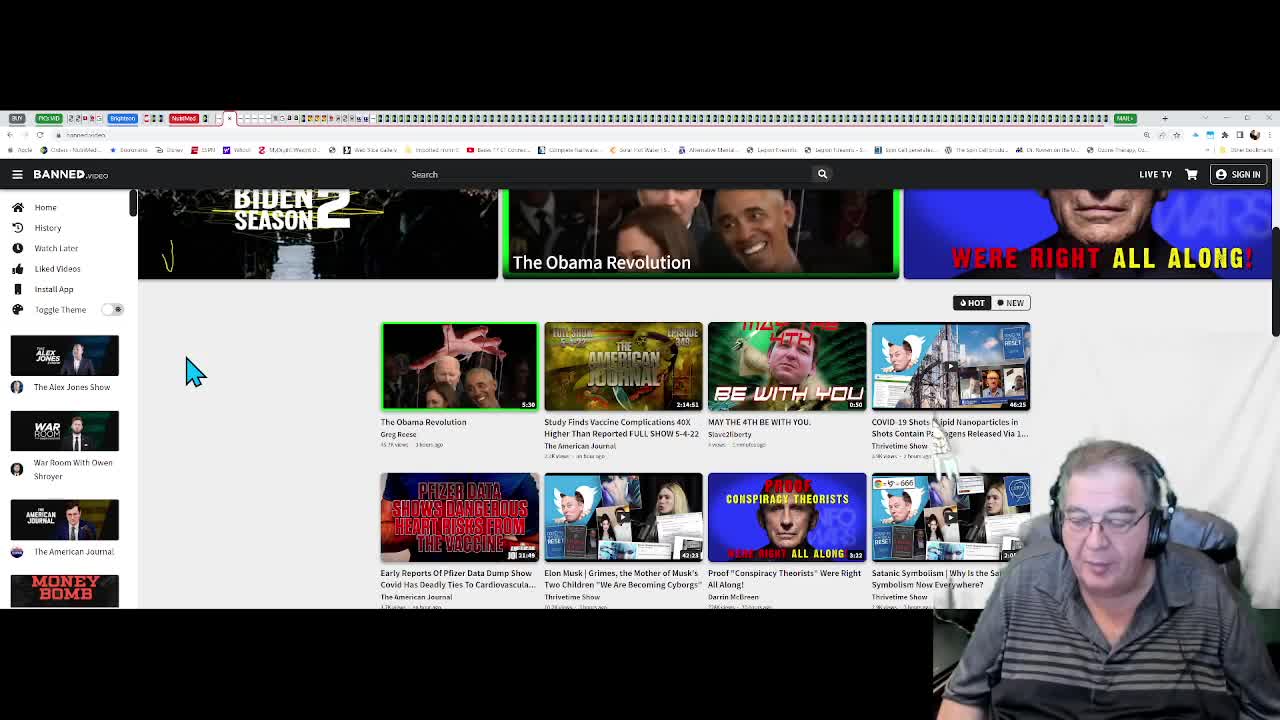Screen dimensions: 1280x720
Task: Open the shopping cart icon
Action: click(x=1191, y=174)
